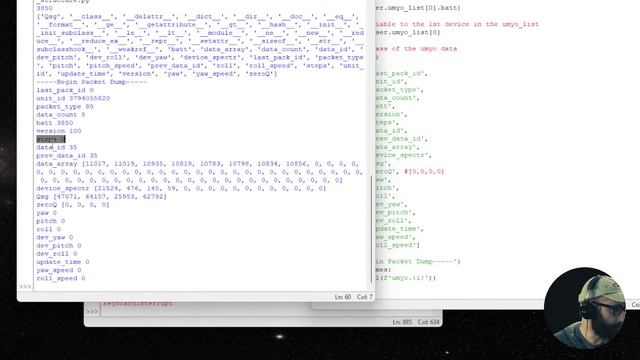The image size is (640, 360).
Task: Click the 'Qsg [47071, 64157...' line
Action: (x=102, y=196)
